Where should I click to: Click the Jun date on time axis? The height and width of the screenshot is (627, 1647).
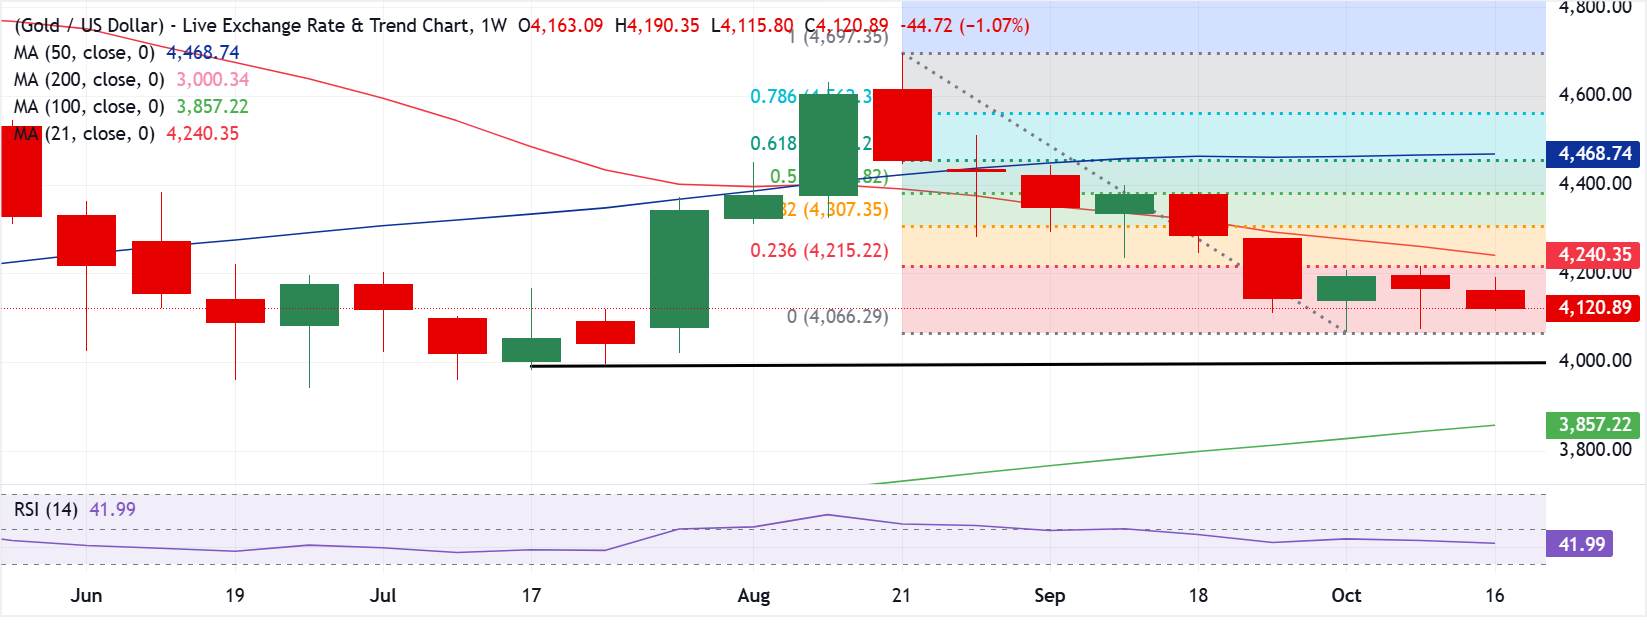pyautogui.click(x=87, y=596)
